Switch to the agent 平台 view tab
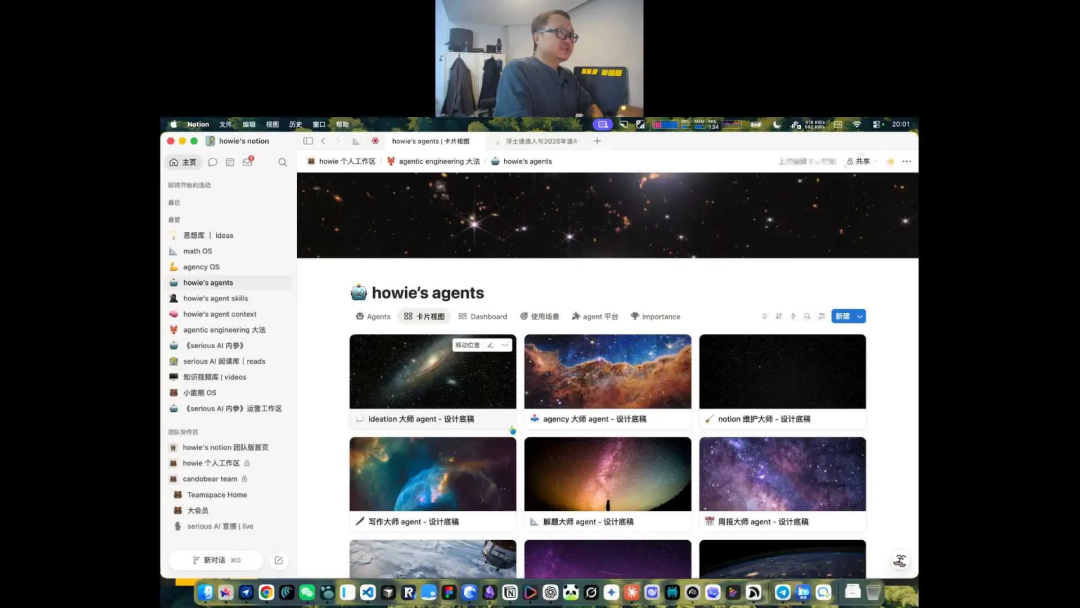 point(596,317)
